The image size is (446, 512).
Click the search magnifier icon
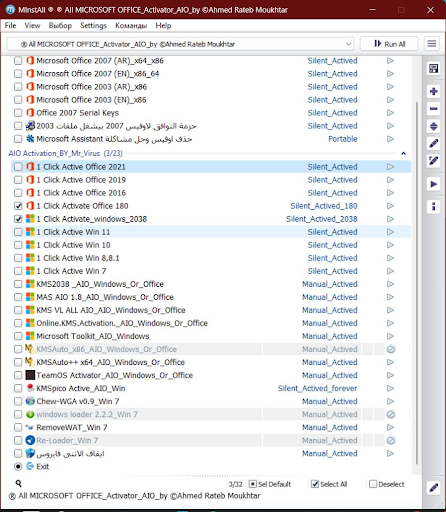click(19, 483)
